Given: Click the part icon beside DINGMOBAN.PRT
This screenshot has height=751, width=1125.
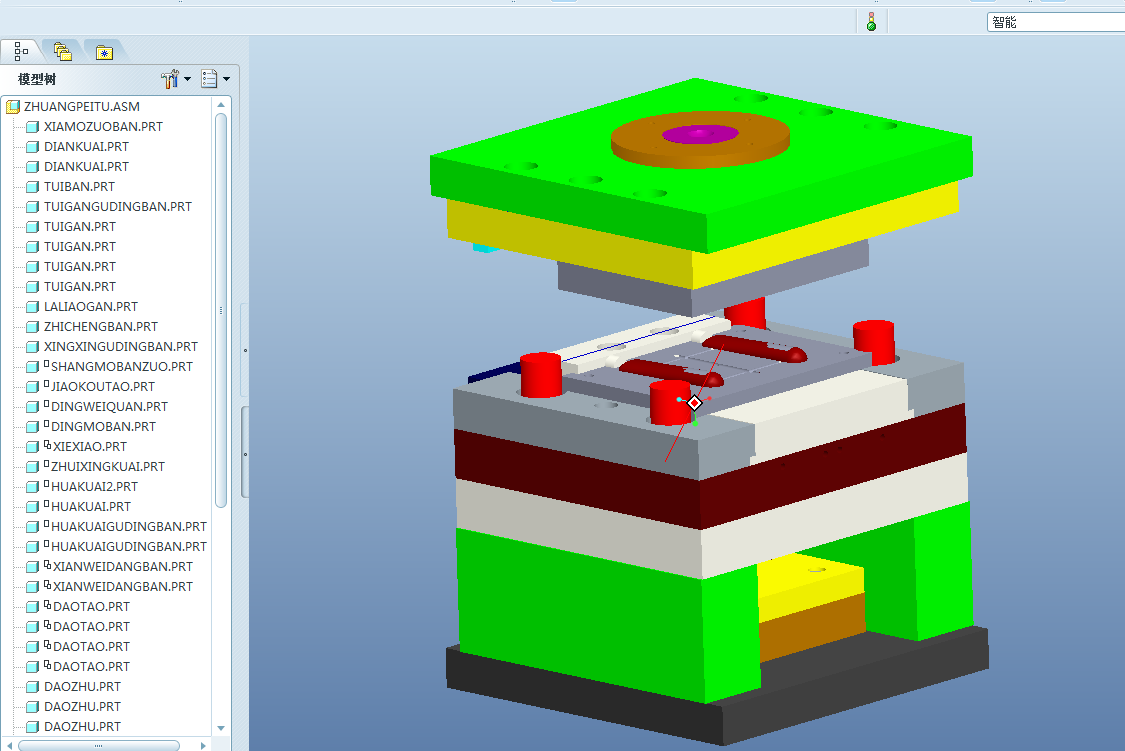Looking at the screenshot, I should (x=32, y=428).
